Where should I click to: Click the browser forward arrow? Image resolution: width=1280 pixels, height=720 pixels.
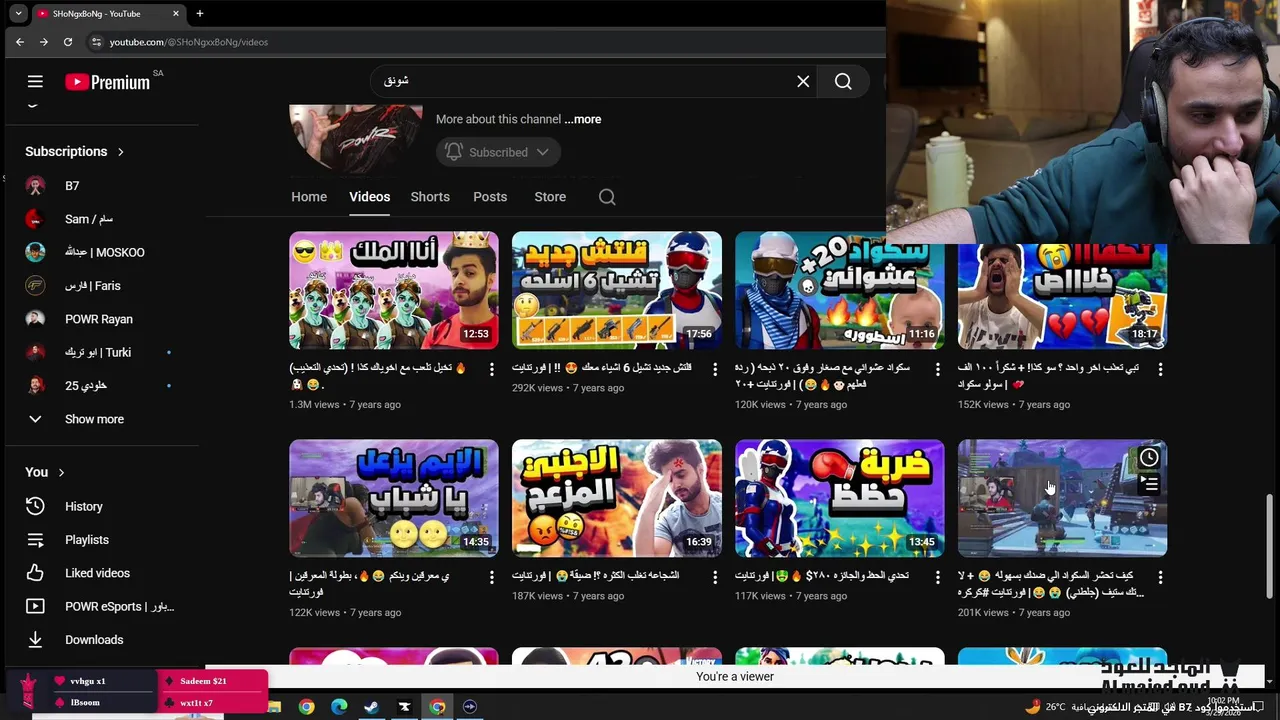(44, 42)
